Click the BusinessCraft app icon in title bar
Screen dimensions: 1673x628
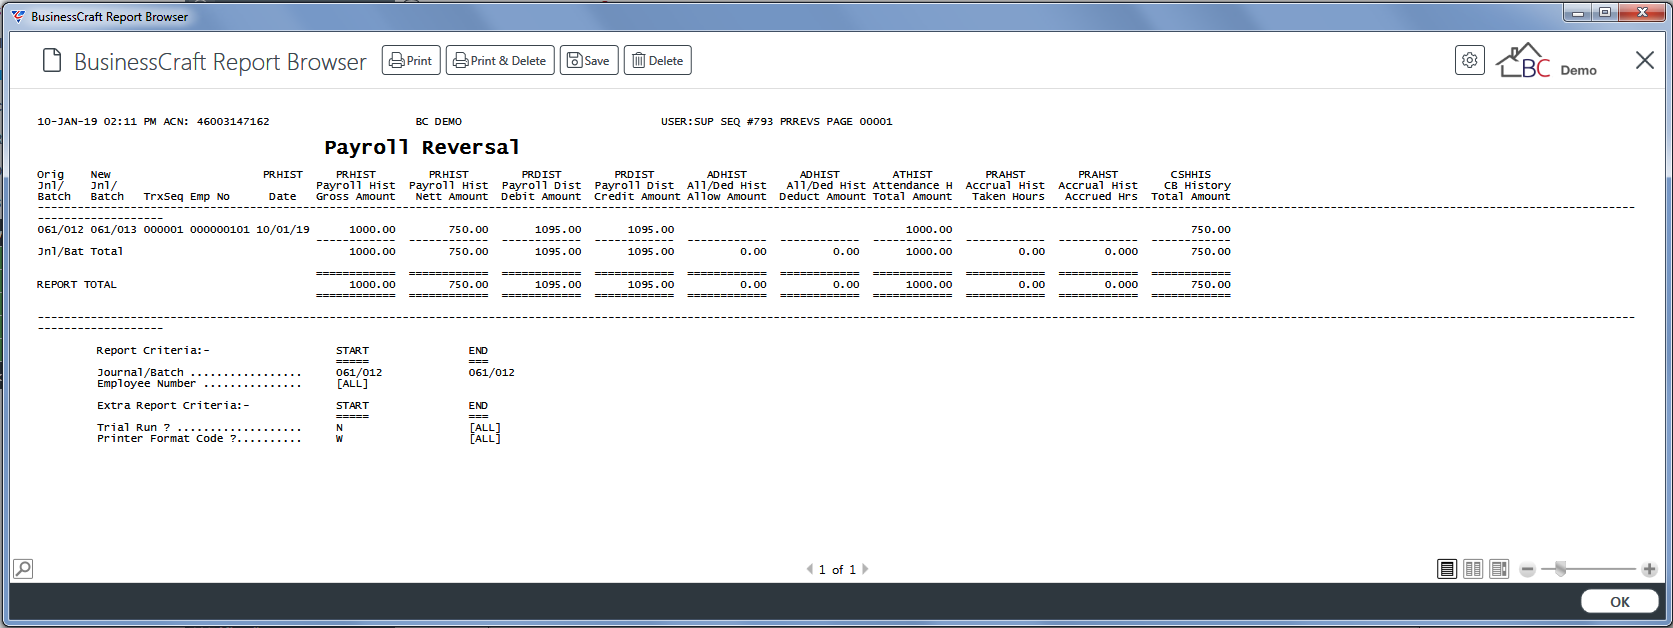point(18,16)
